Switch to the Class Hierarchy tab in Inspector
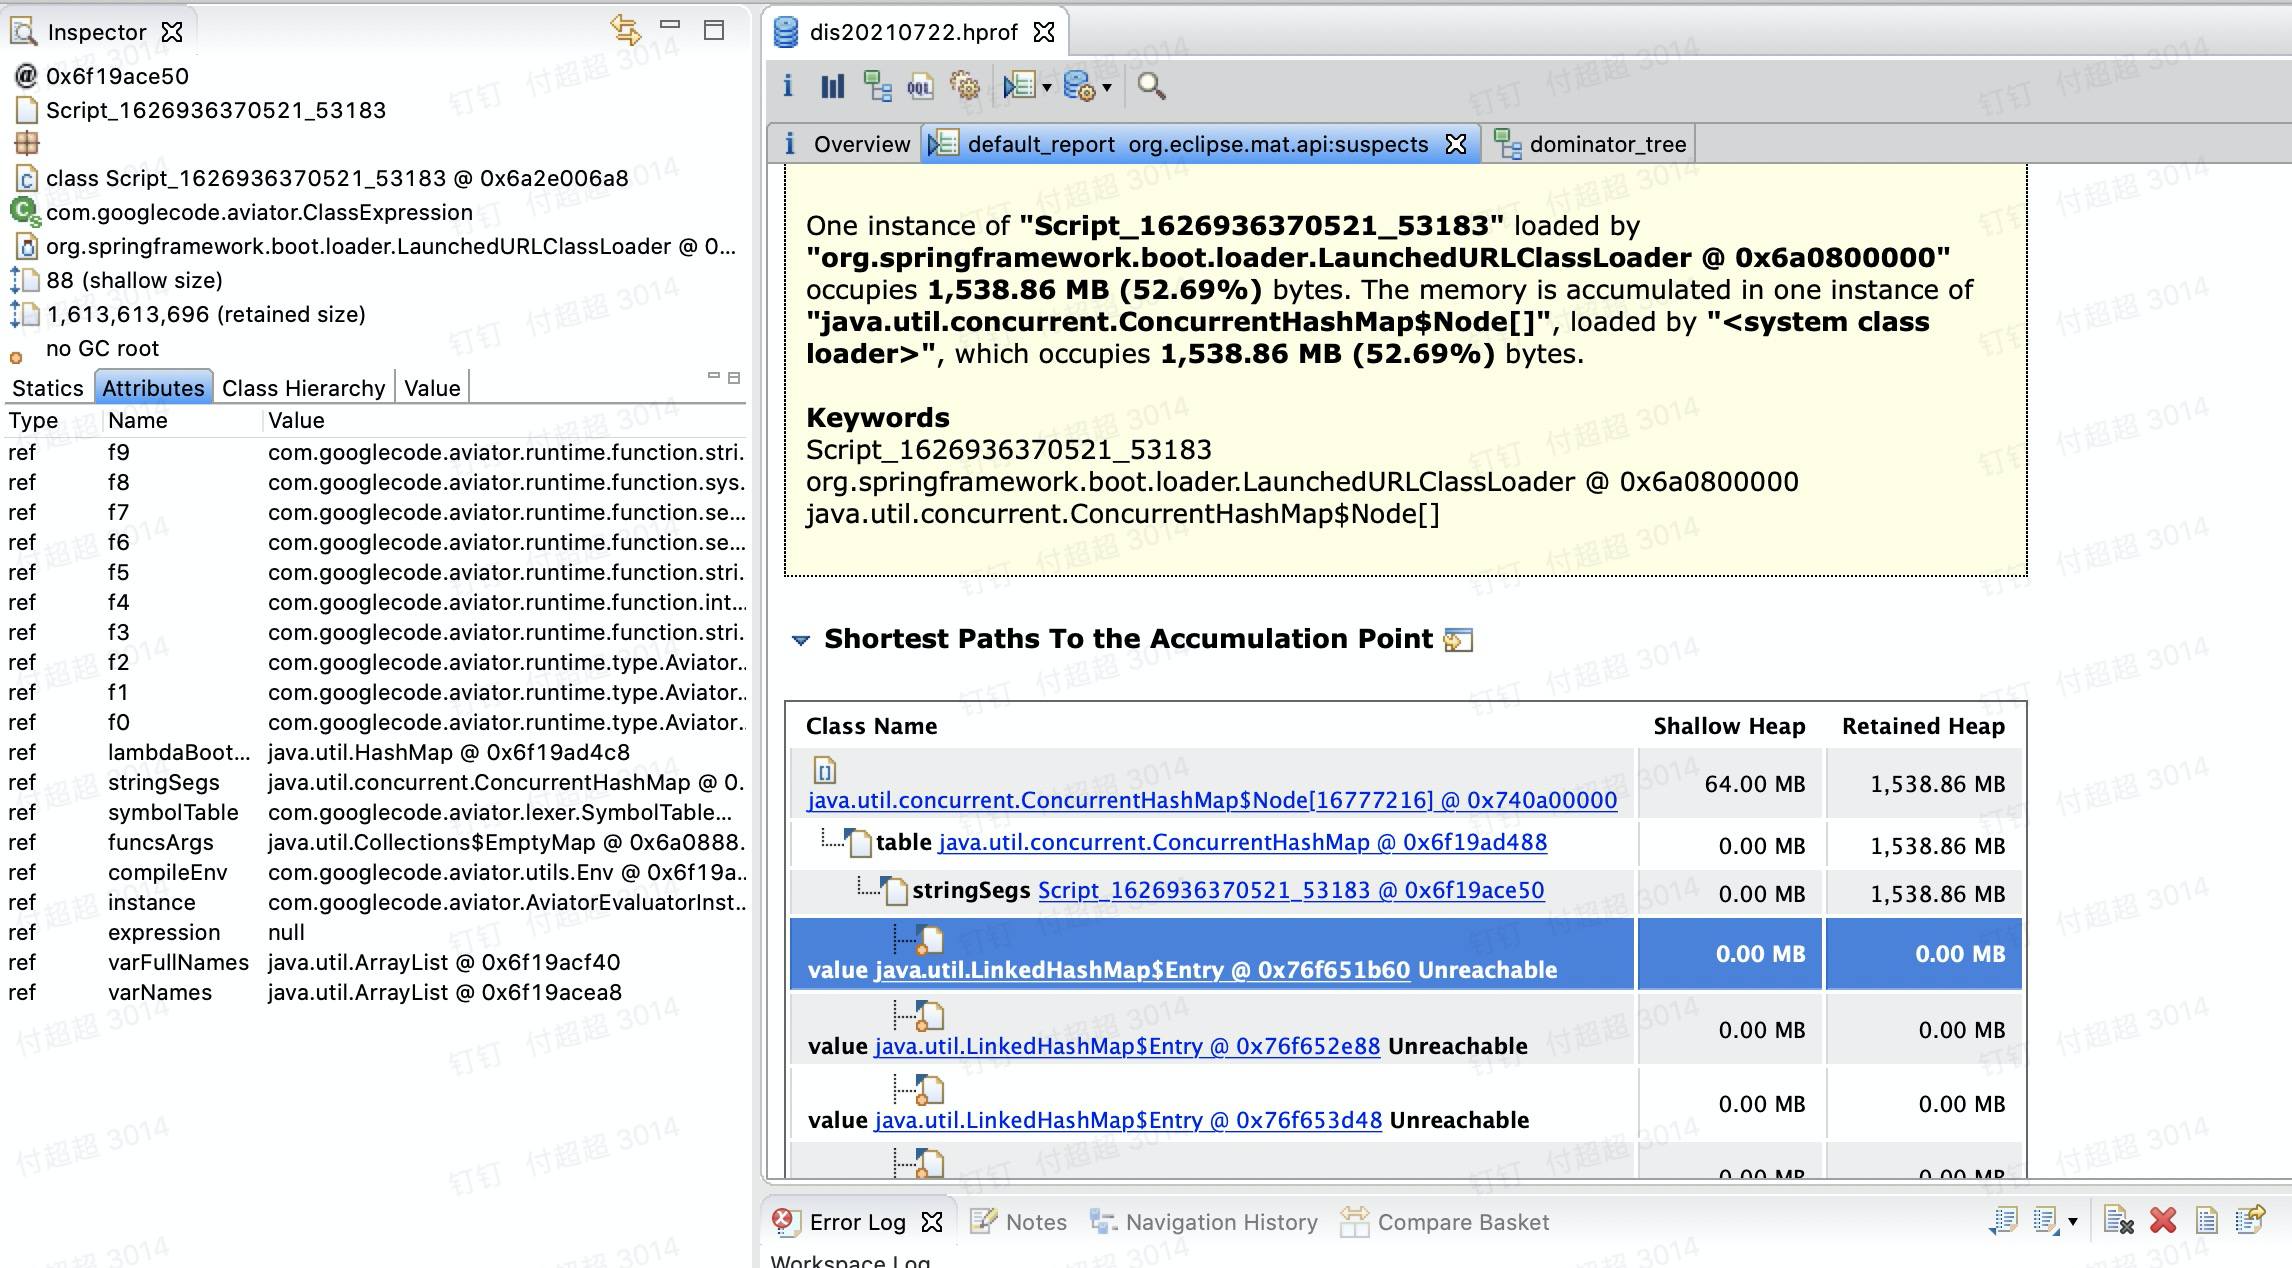Screen dimensions: 2292x1268 (304, 387)
